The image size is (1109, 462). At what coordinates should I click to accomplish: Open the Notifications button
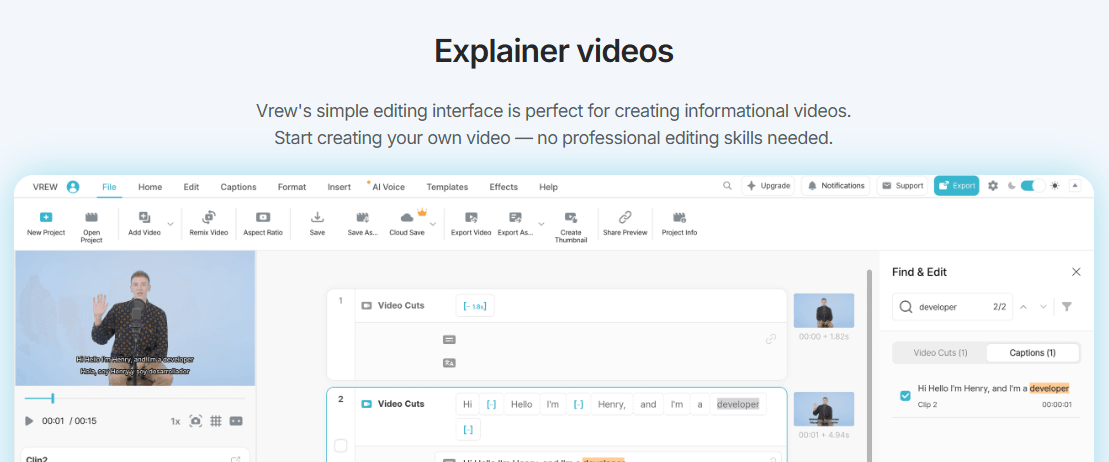835,185
